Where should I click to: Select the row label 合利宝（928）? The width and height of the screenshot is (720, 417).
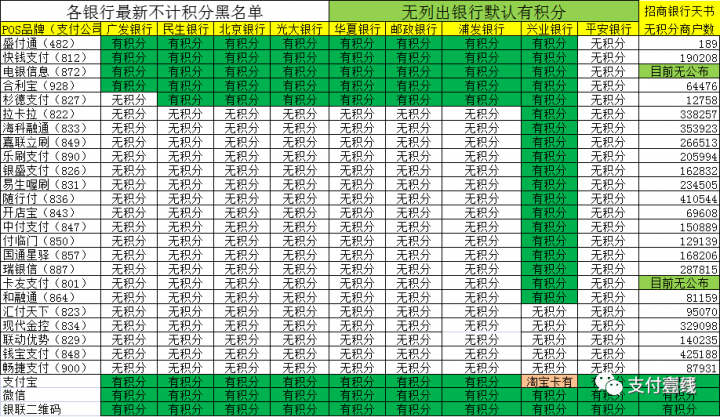[x=51, y=86]
